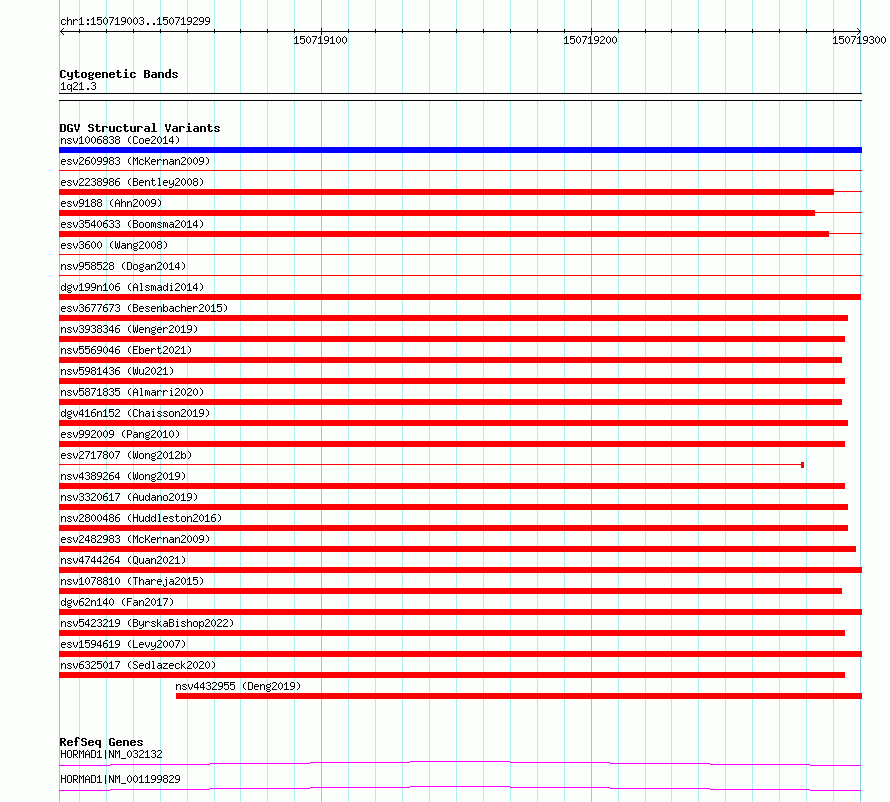Screen dimensions: 890x802
Task: Click nsv4744264 (Quan2021) label
Action: (x=123, y=560)
